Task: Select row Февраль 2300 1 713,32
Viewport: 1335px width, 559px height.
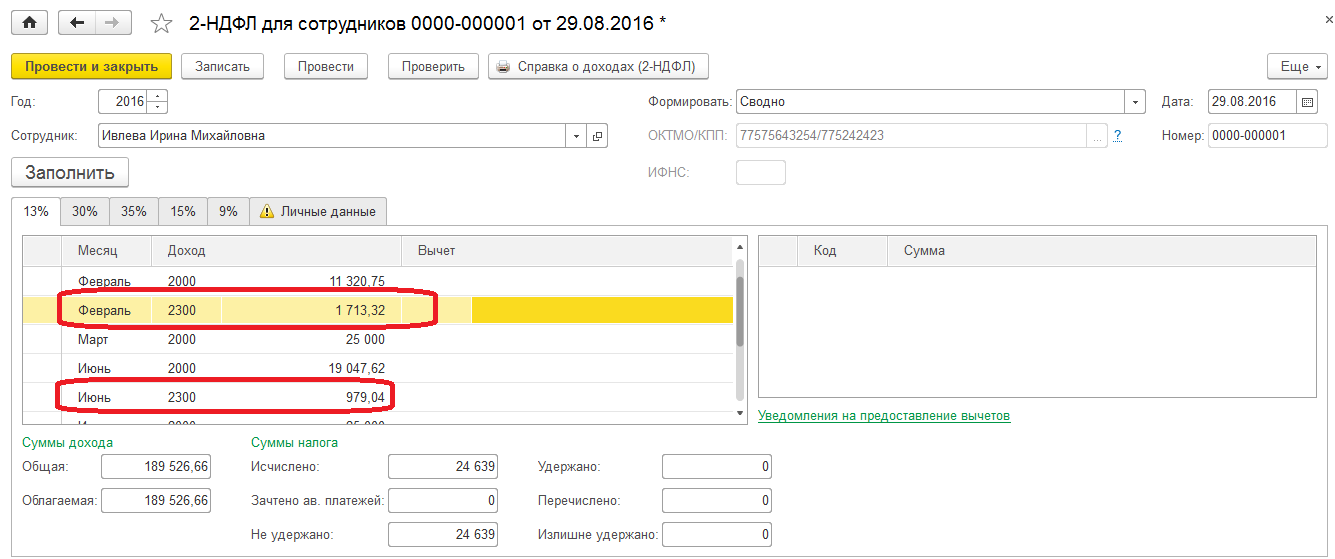Action: 378,310
